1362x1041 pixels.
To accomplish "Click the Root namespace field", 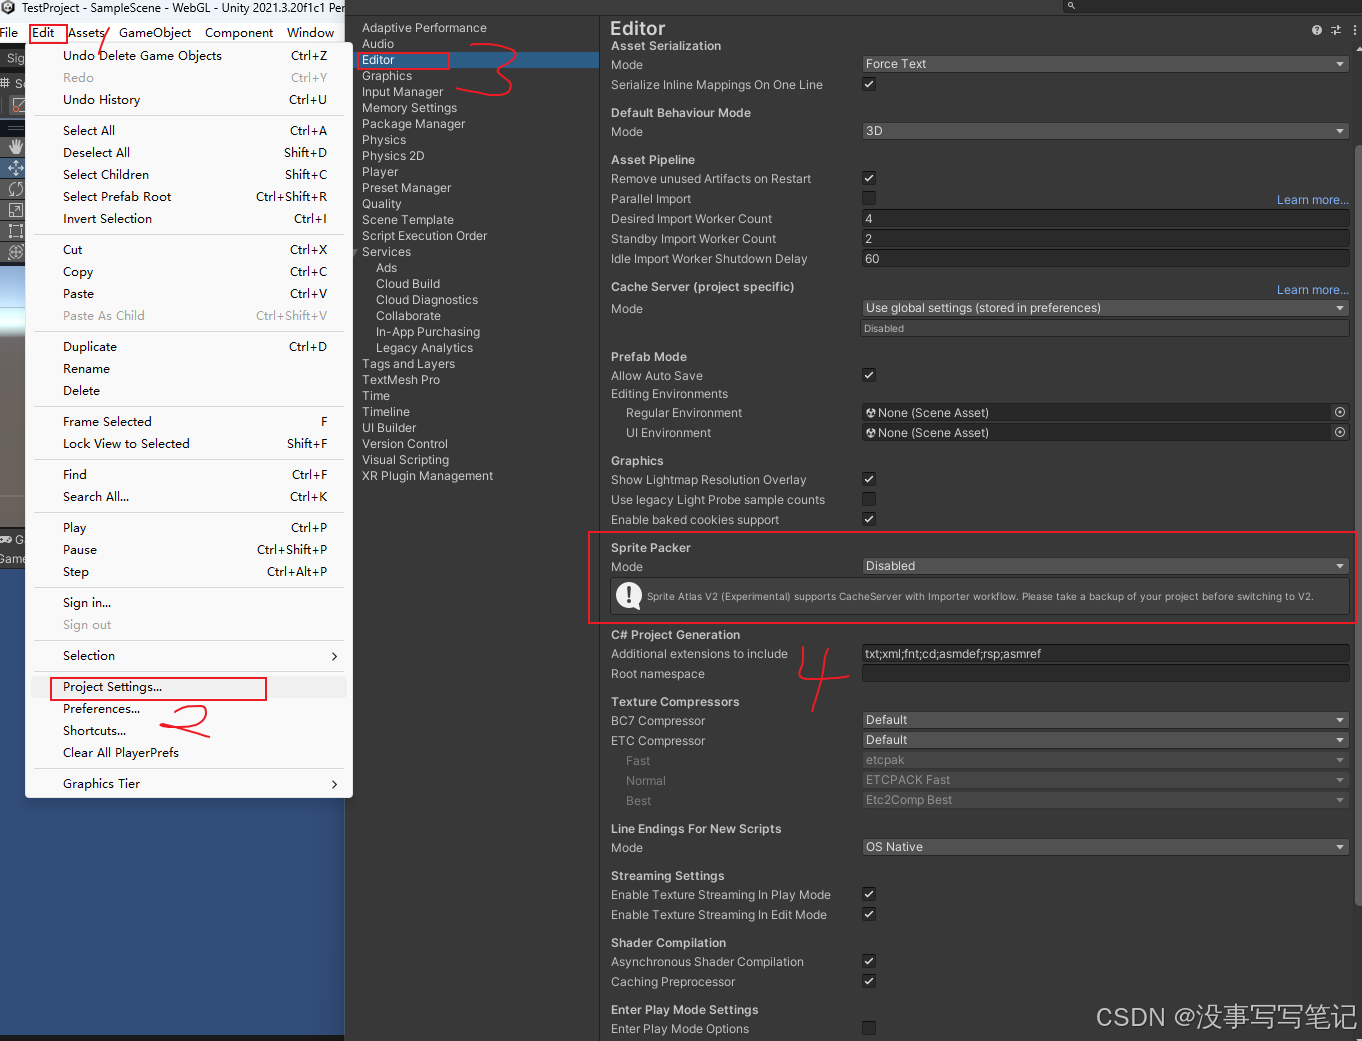I will click(x=1105, y=673).
